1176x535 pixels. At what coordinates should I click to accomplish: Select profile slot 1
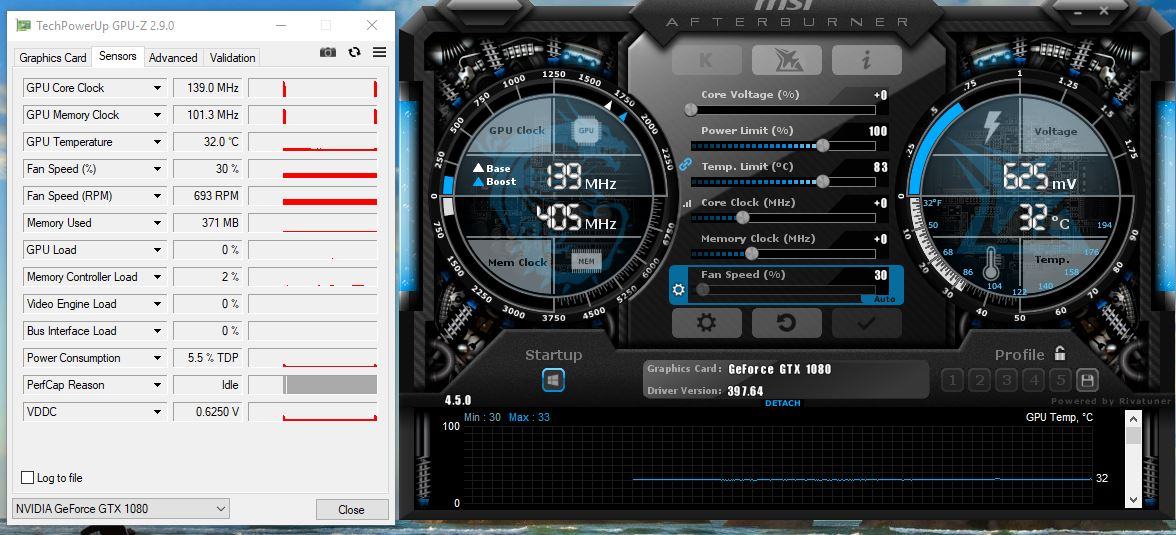pos(952,380)
